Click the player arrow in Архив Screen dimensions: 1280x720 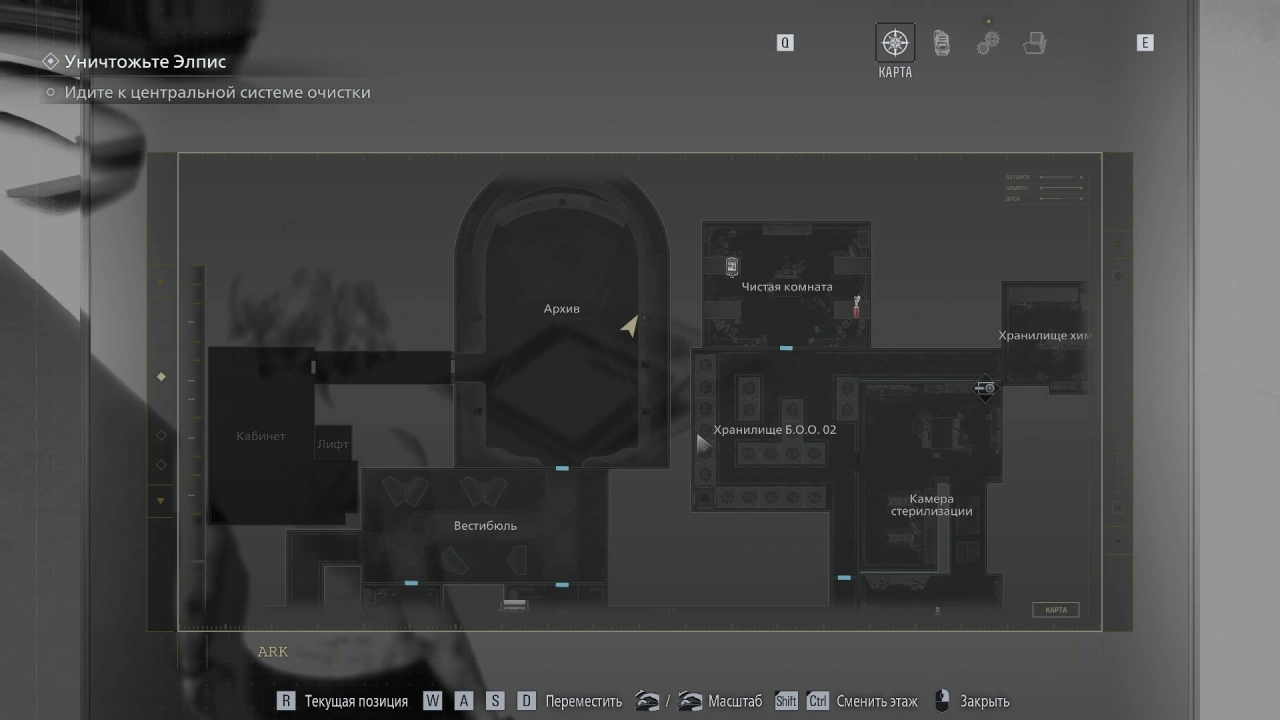[x=629, y=326]
